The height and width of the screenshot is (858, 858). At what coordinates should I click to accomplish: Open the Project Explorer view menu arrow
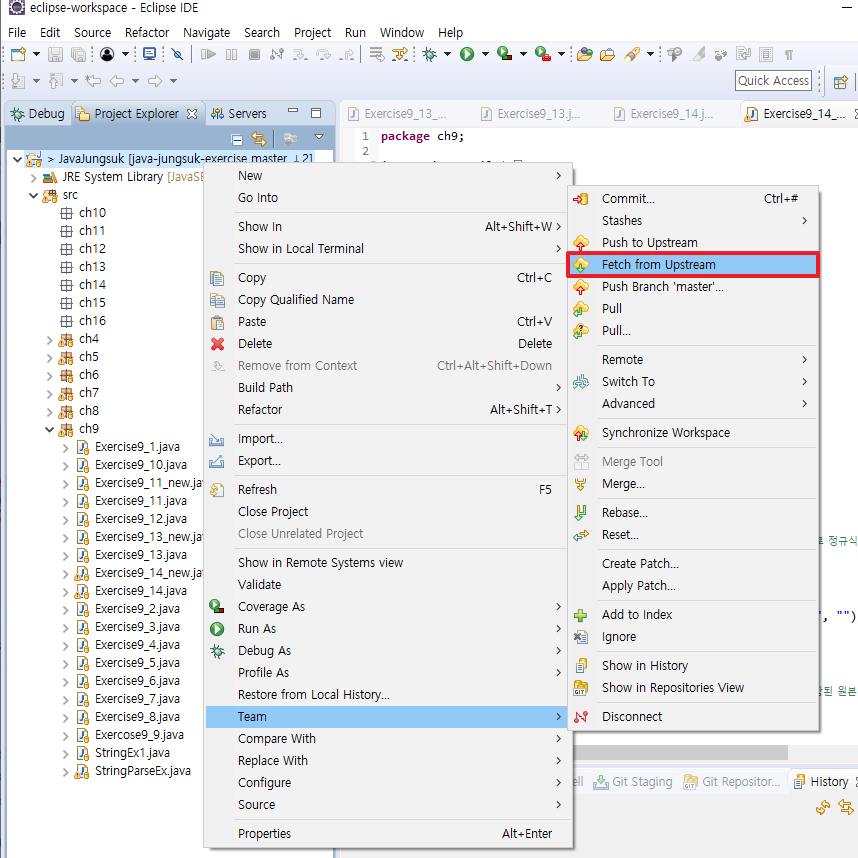tap(319, 136)
